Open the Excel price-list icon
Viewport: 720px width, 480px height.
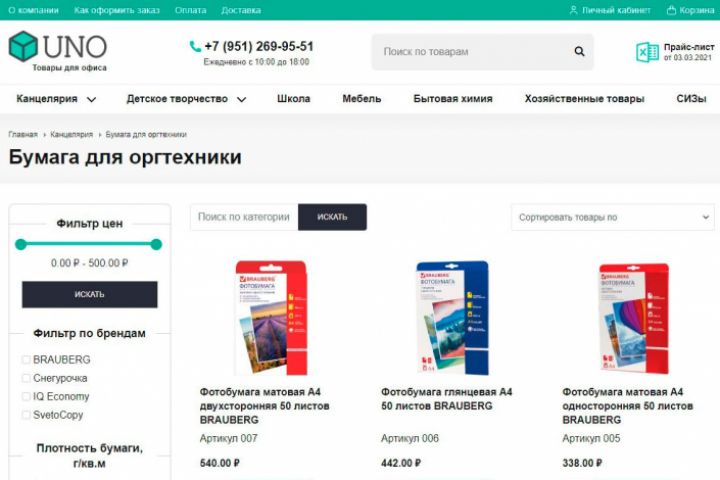tap(647, 52)
